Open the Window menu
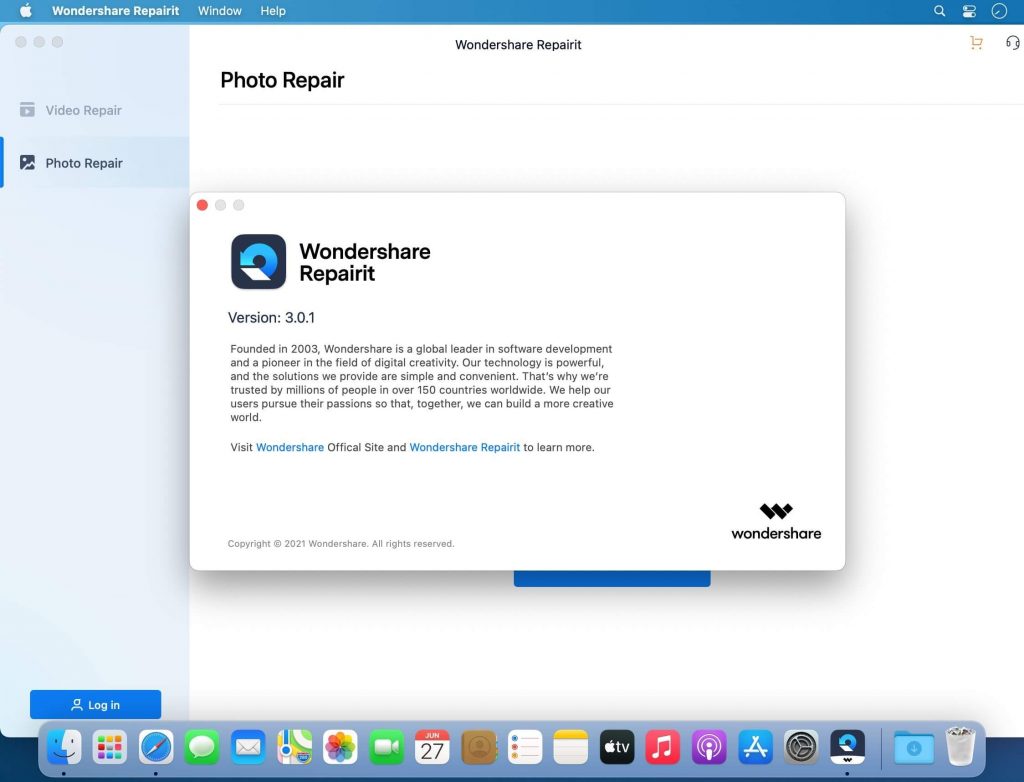 [219, 11]
